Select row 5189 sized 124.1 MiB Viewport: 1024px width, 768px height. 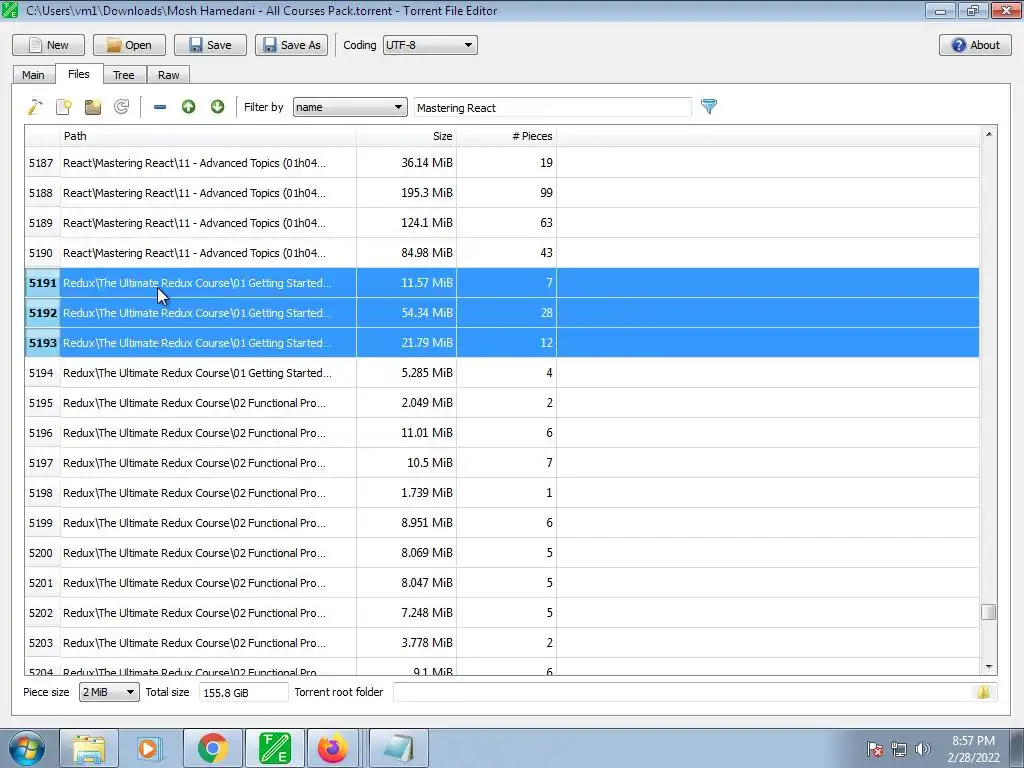502,223
